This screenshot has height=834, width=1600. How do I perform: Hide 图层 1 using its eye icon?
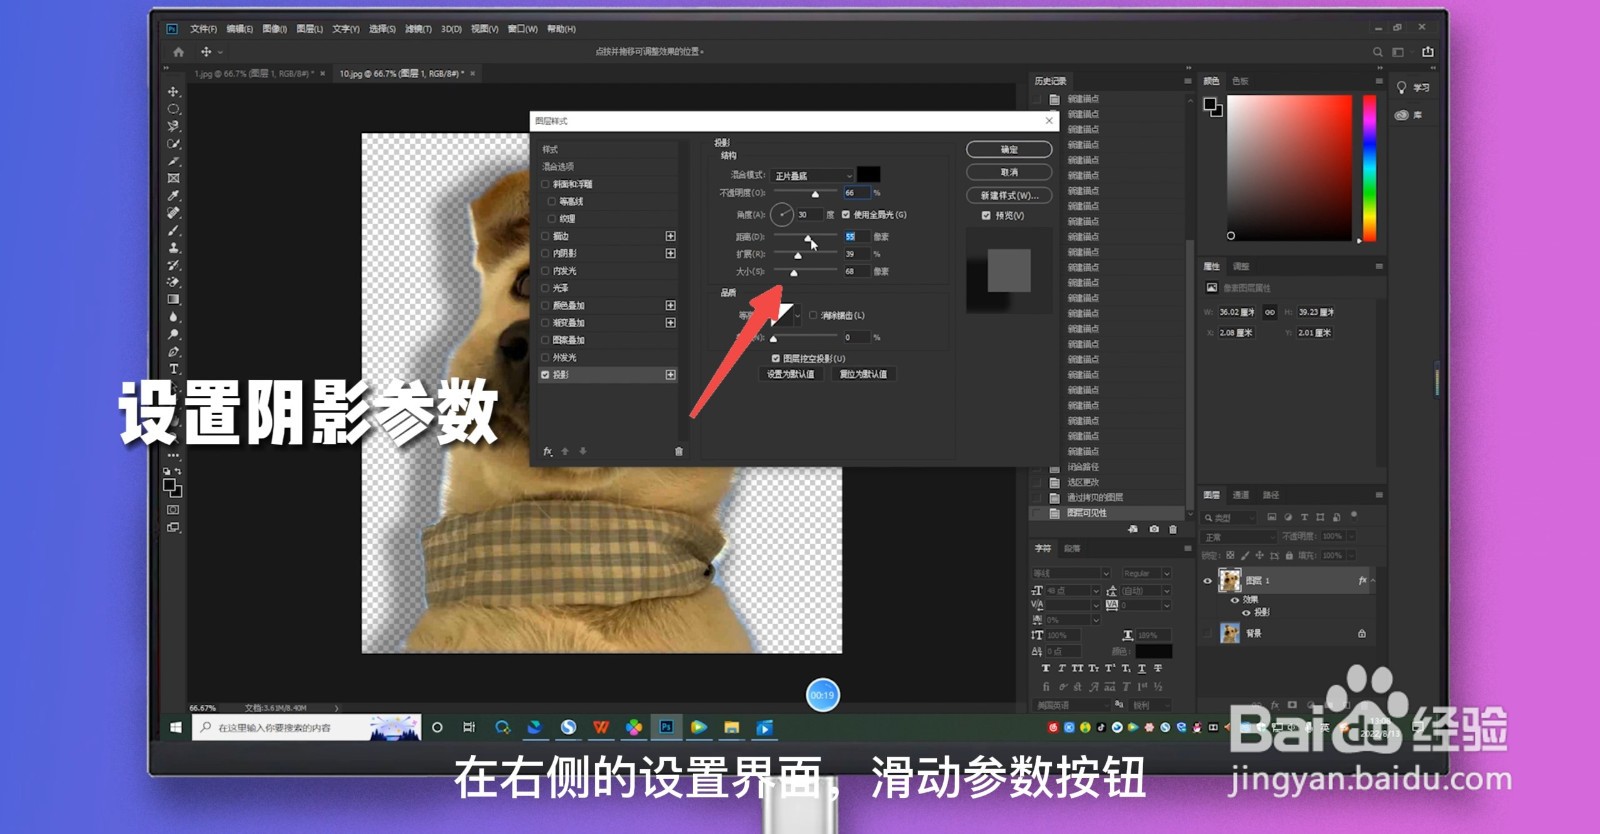pyautogui.click(x=1207, y=580)
